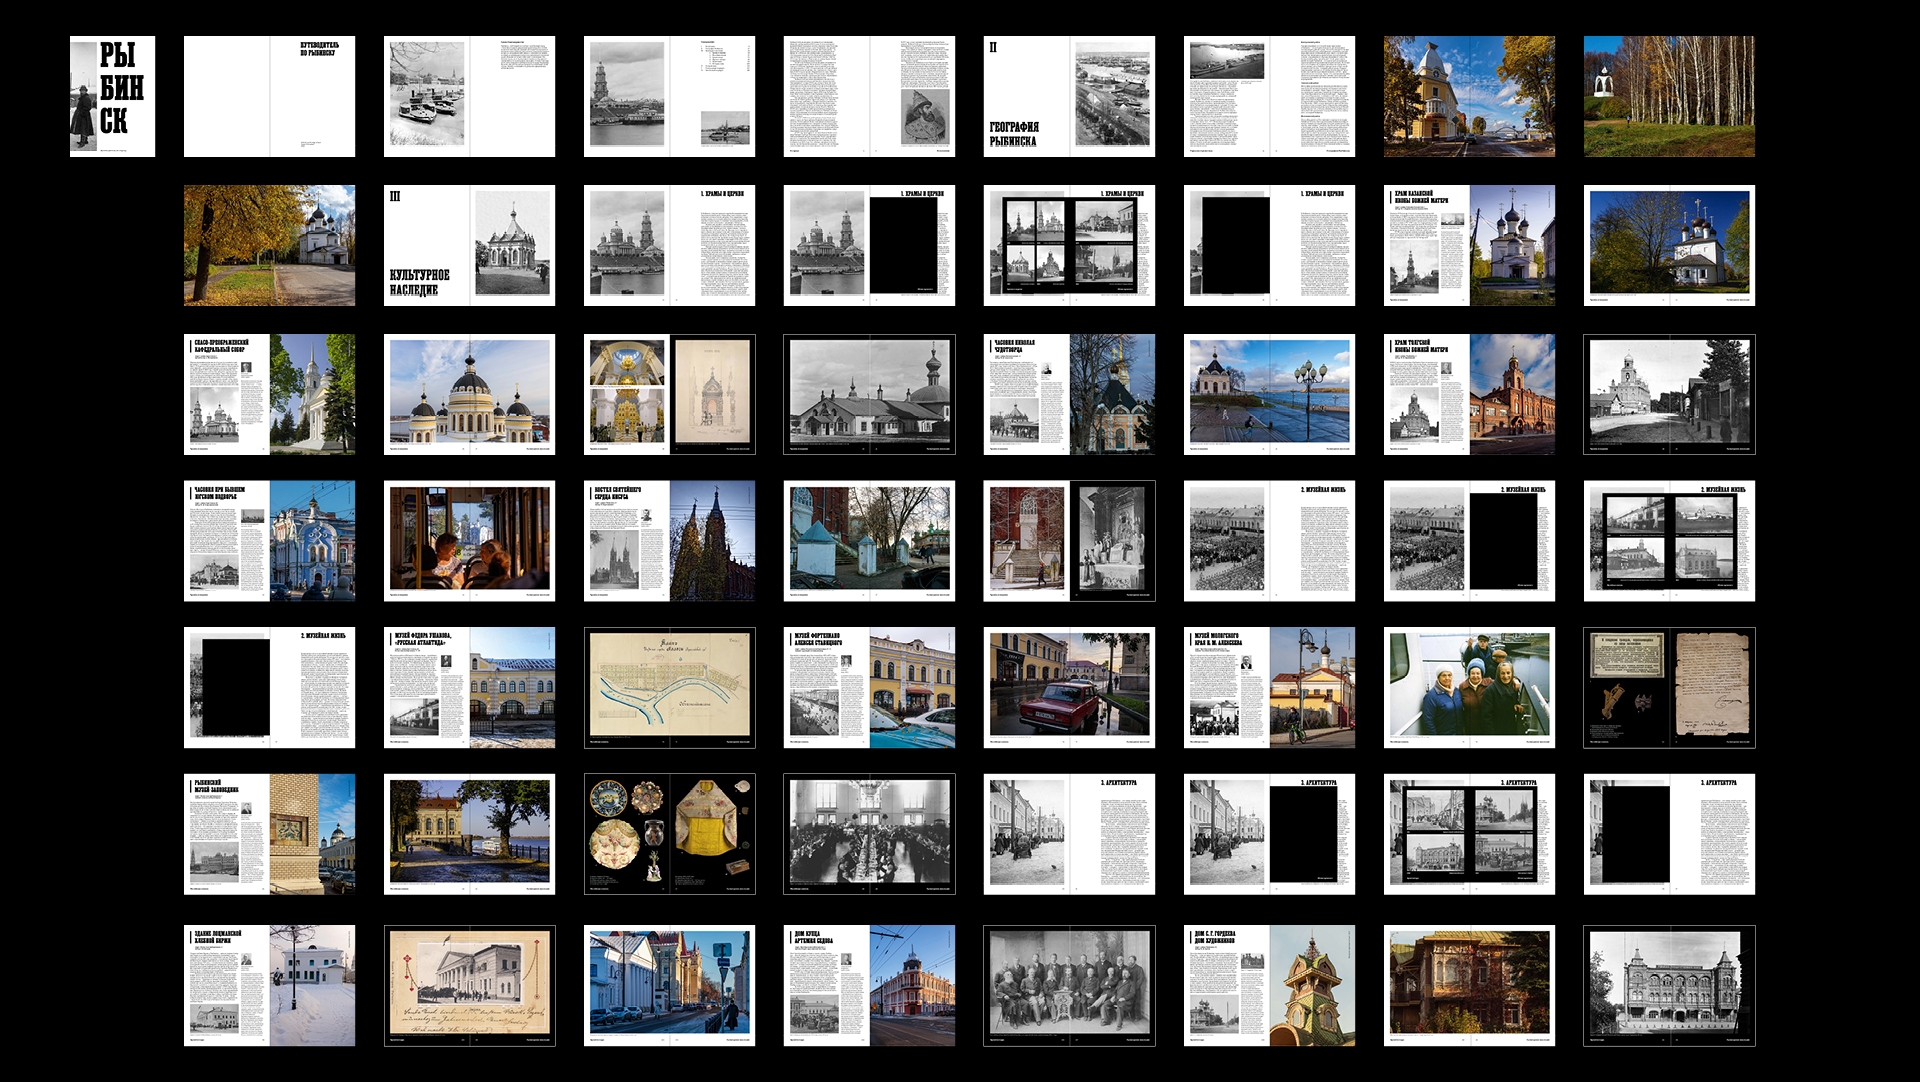
Task: Open the РЫБИНСК cover page thumbnail
Action: [112, 96]
